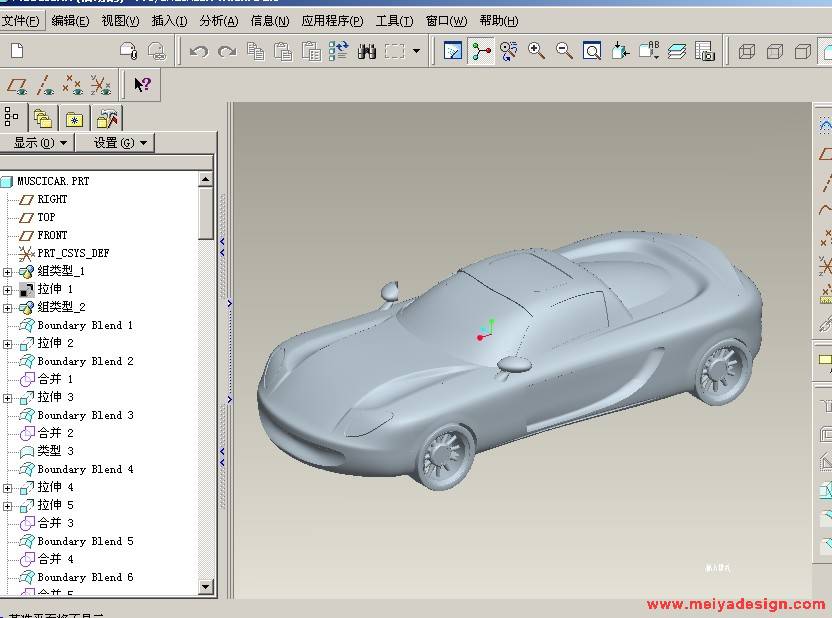Open the 编辑(E) menu
This screenshot has width=832, height=618.
point(71,21)
